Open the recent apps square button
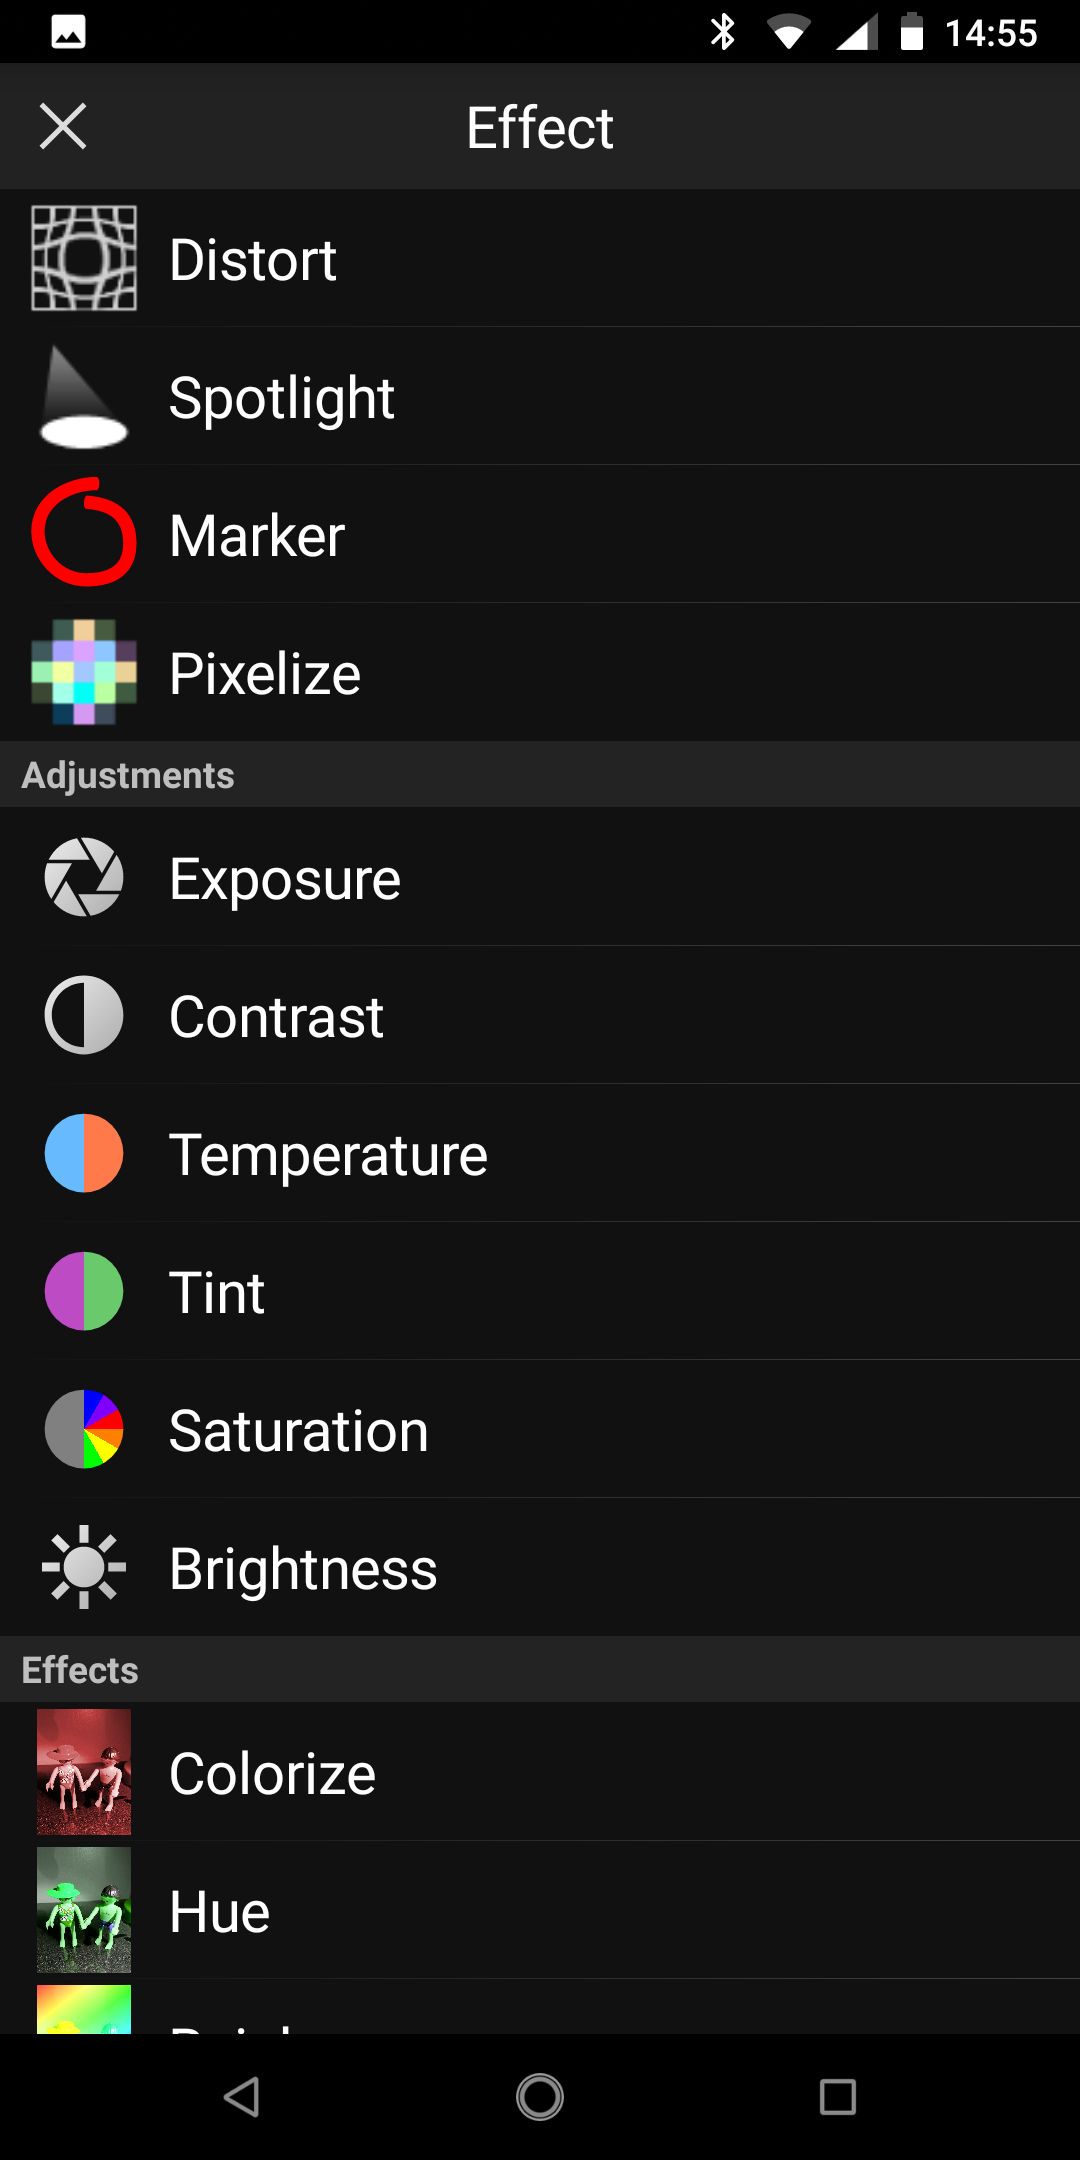 (x=837, y=2097)
